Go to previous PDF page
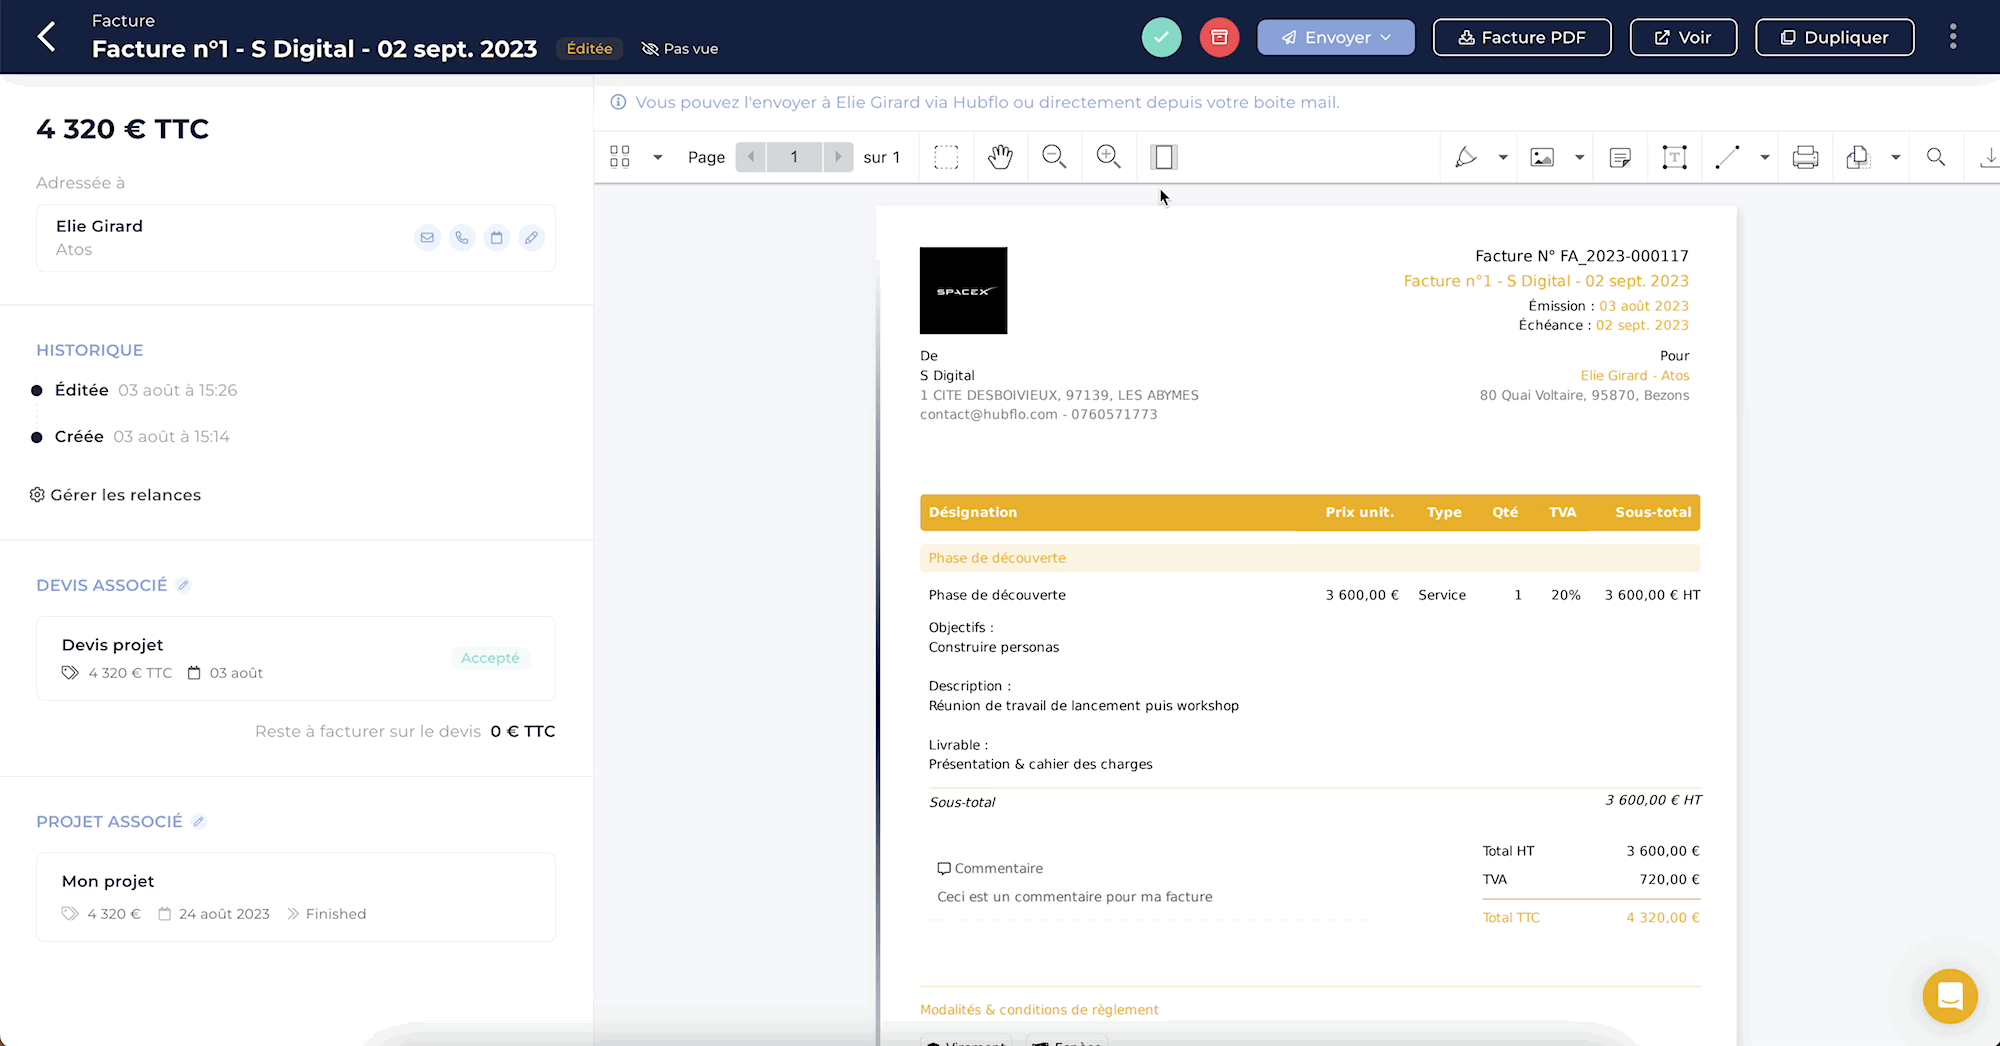The width and height of the screenshot is (2000, 1046). (x=751, y=157)
